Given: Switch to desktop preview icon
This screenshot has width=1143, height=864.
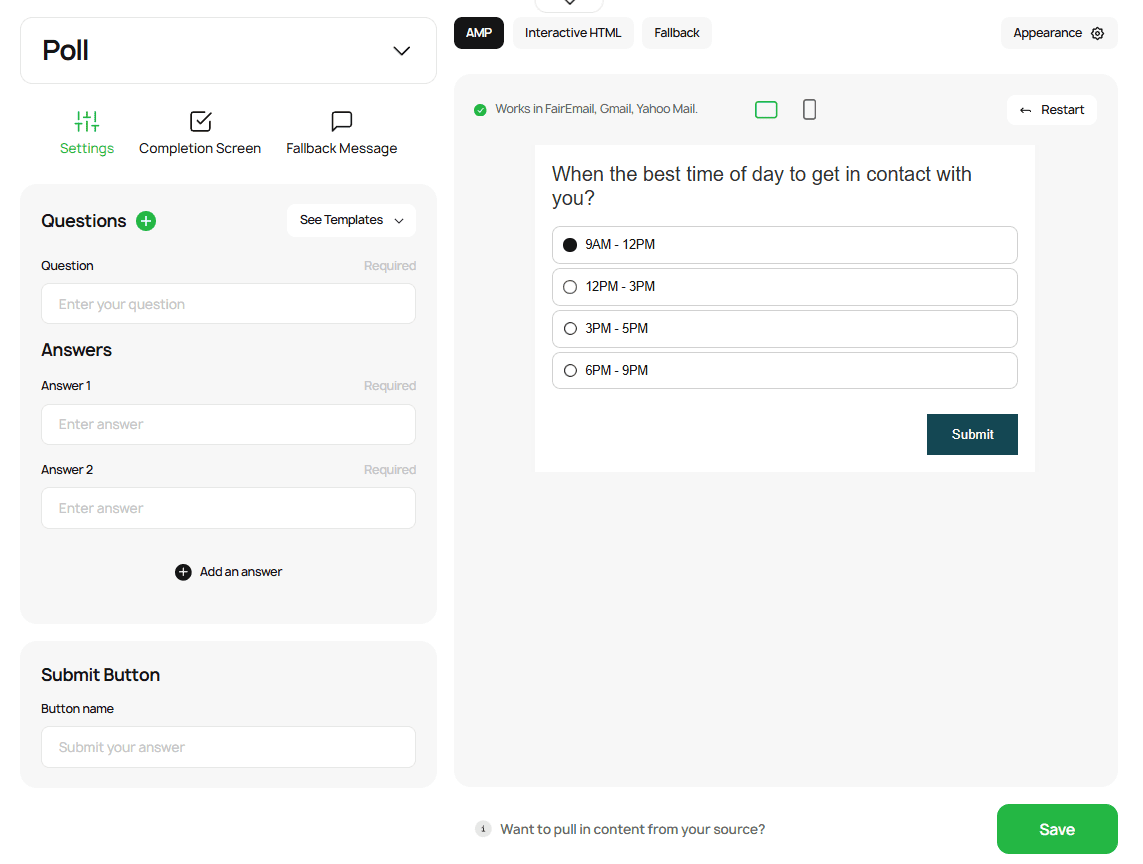Looking at the screenshot, I should [766, 110].
